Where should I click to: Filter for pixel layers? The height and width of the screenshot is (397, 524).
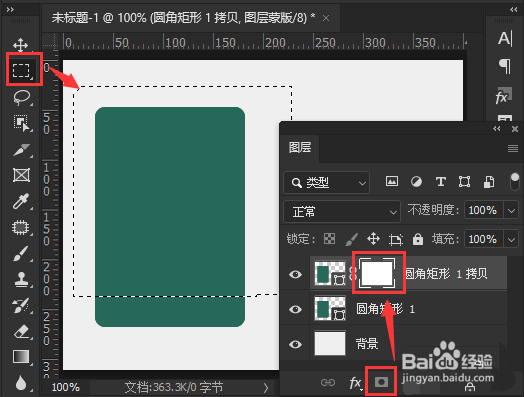392,181
